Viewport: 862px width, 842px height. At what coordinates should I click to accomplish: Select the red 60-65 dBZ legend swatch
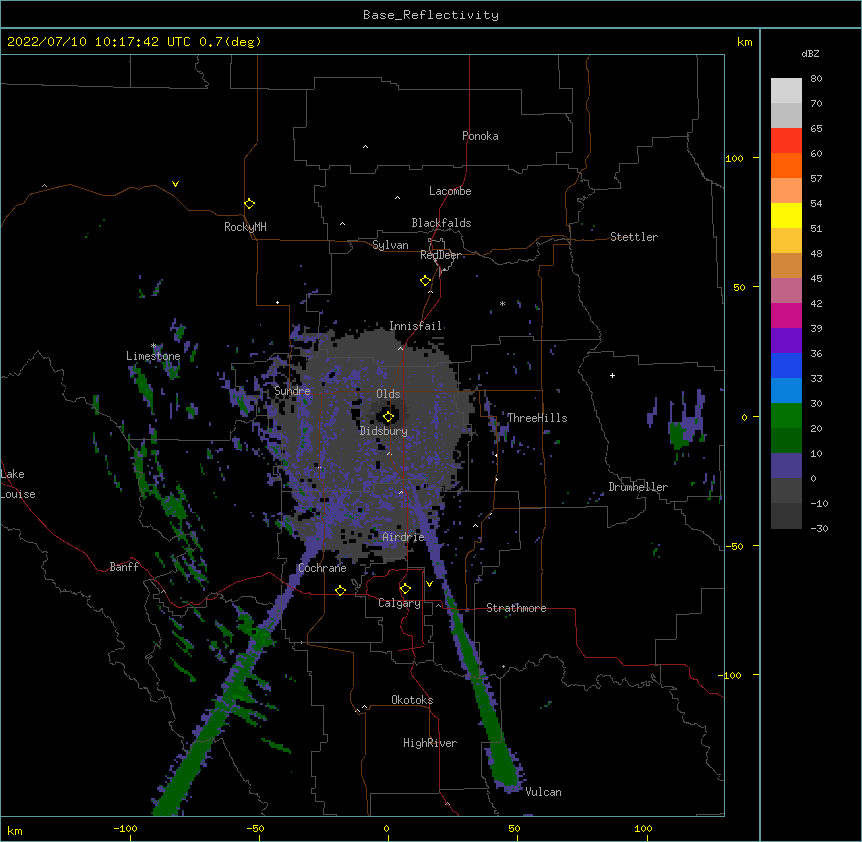click(786, 141)
